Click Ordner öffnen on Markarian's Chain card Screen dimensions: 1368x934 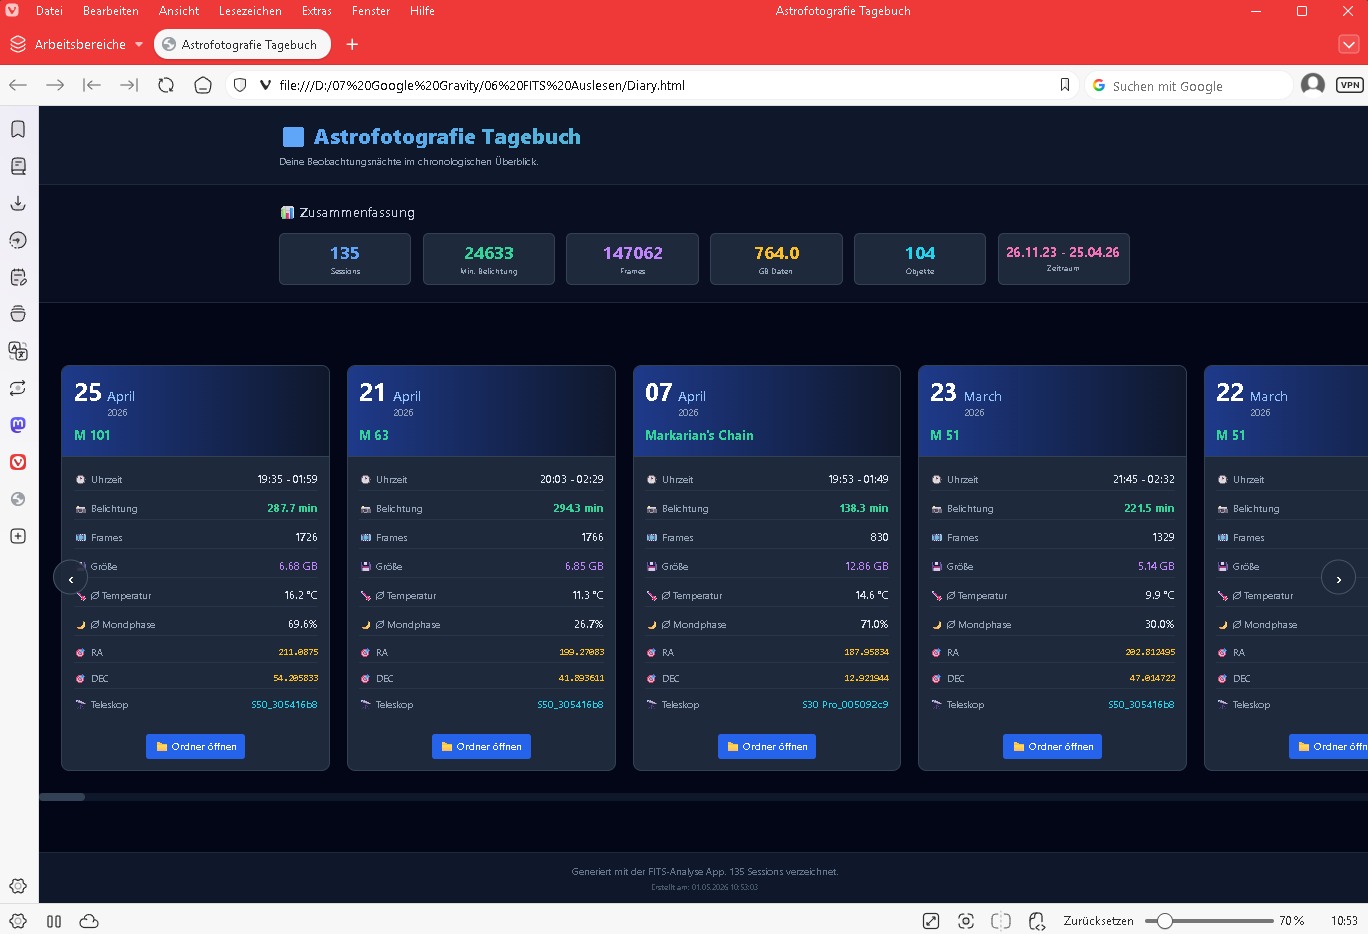767,746
